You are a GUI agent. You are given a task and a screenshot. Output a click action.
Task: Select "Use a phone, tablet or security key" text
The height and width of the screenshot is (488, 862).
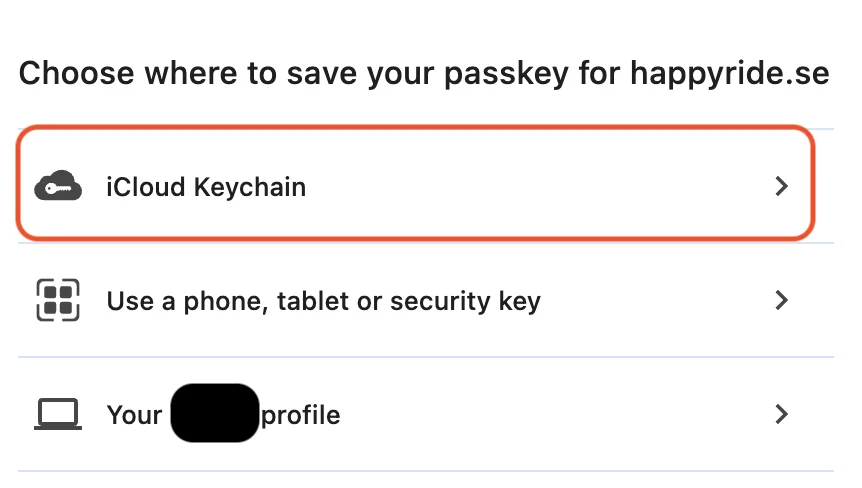coord(323,301)
